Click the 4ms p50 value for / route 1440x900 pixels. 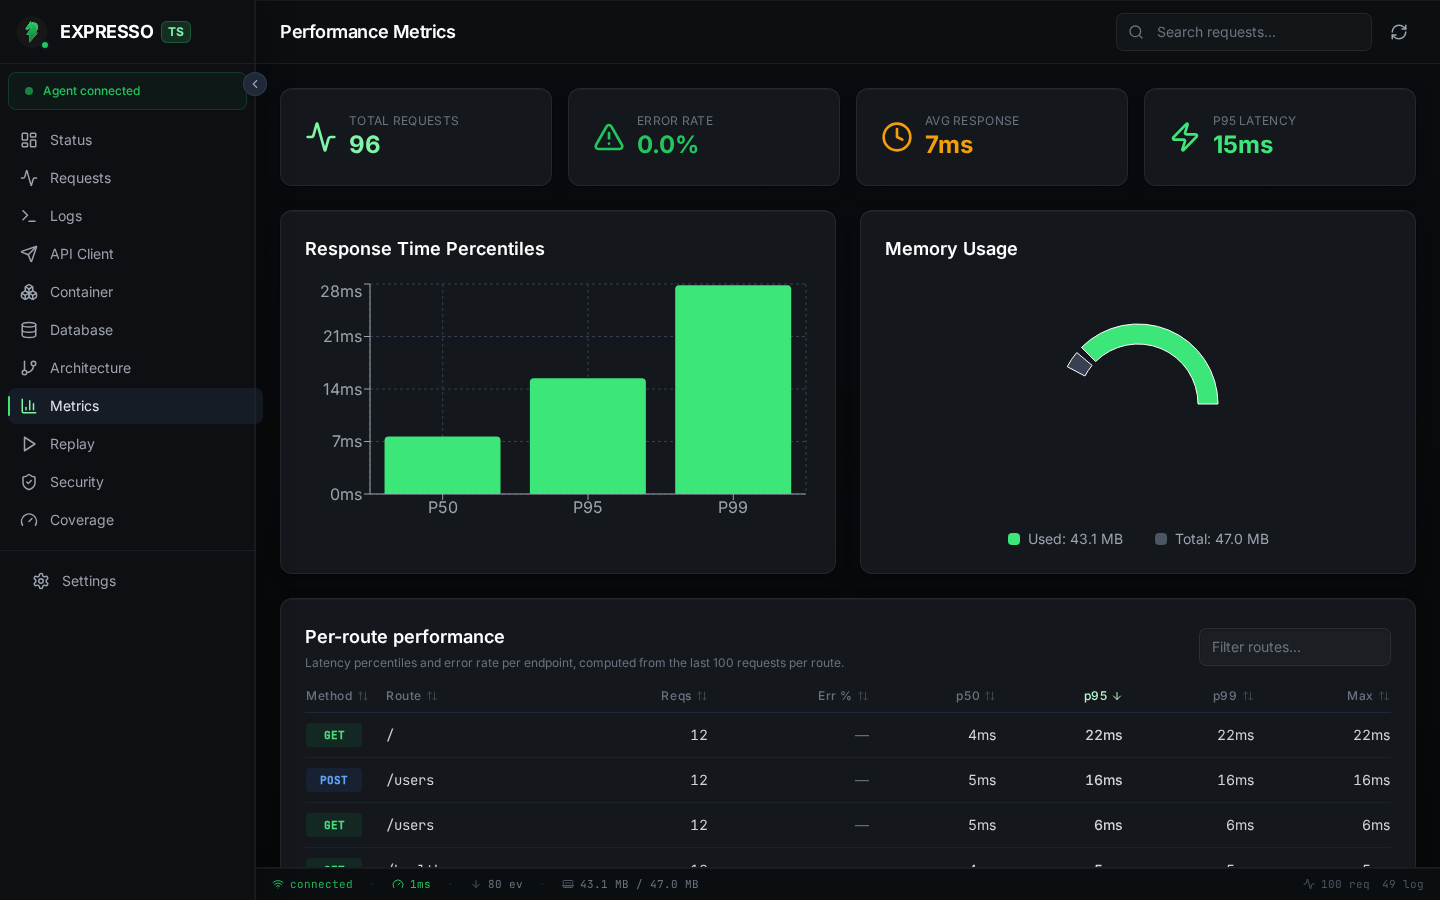click(x=982, y=735)
